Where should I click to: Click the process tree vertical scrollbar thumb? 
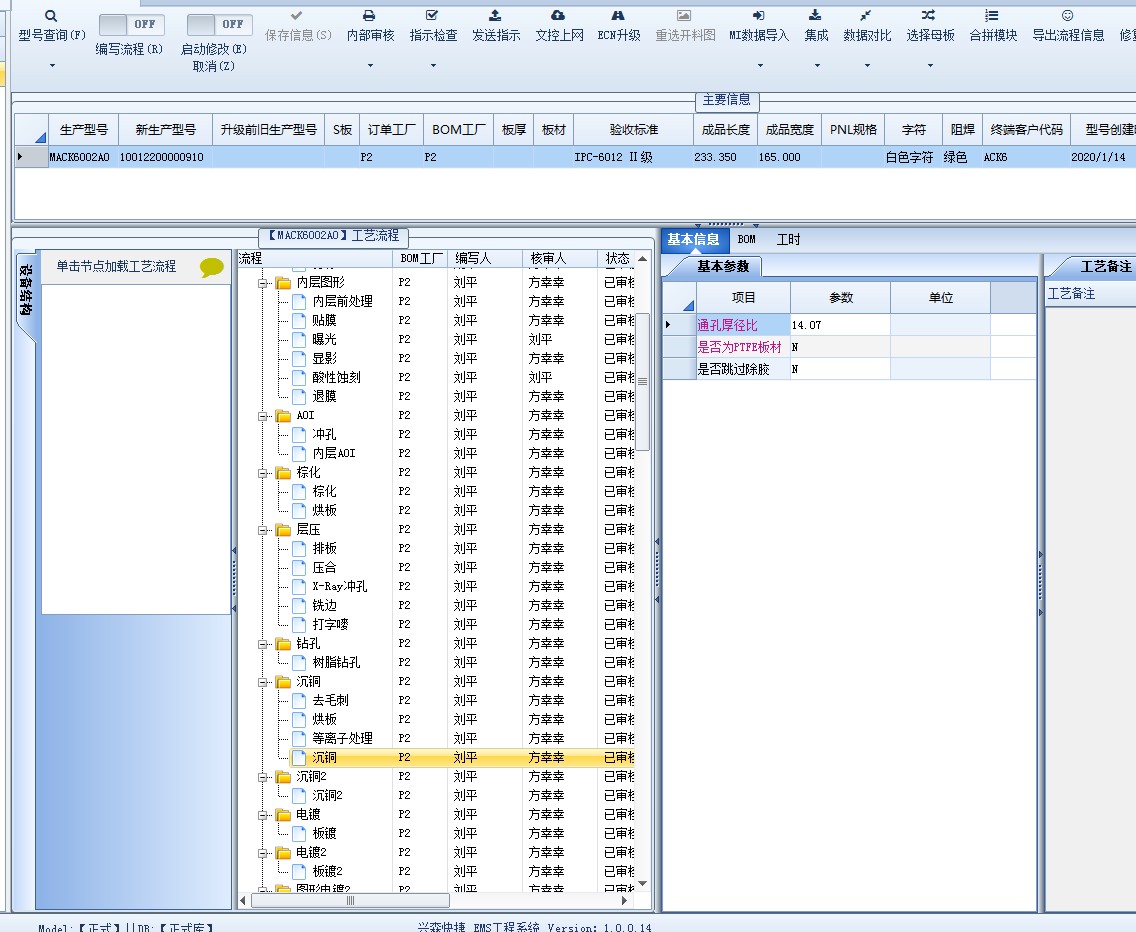click(643, 381)
